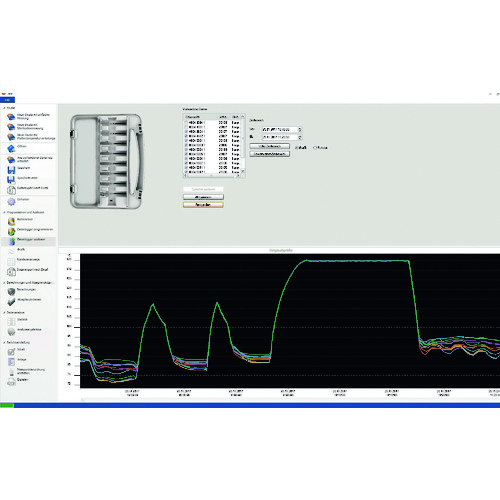500x500 pixels.
Task: Open the Statistik table icon
Action: [x=11, y=321]
